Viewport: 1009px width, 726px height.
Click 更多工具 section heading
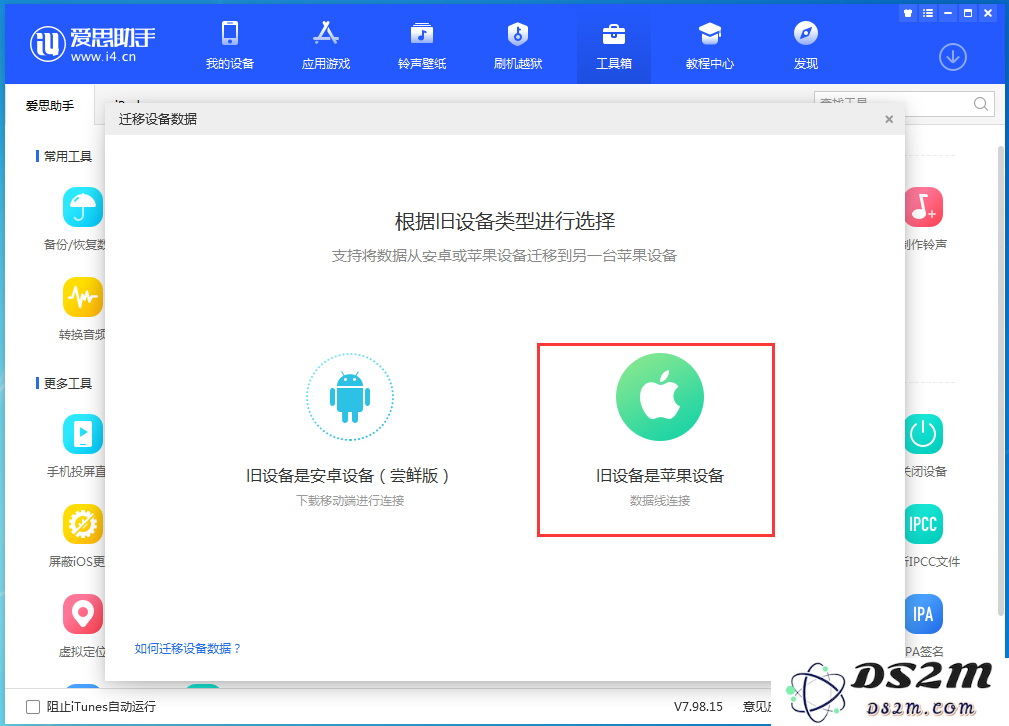pos(68,384)
